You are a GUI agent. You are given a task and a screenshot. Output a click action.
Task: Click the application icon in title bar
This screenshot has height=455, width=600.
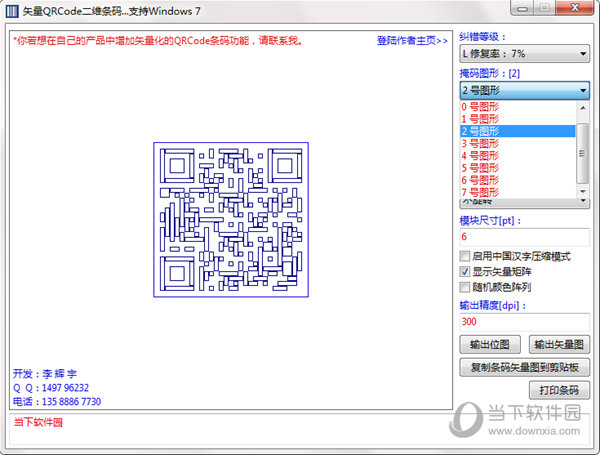(x=12, y=11)
